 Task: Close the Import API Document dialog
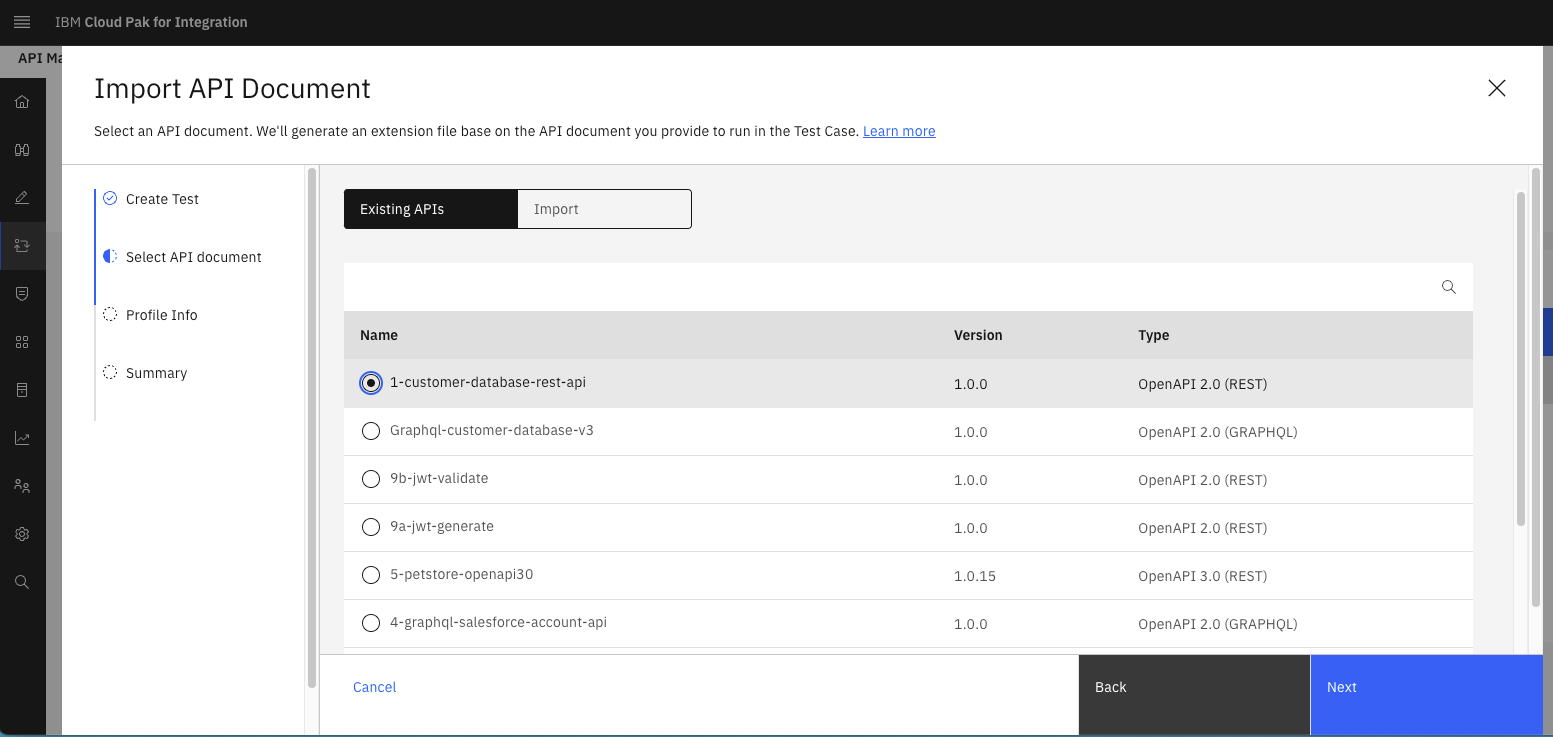pos(1496,88)
